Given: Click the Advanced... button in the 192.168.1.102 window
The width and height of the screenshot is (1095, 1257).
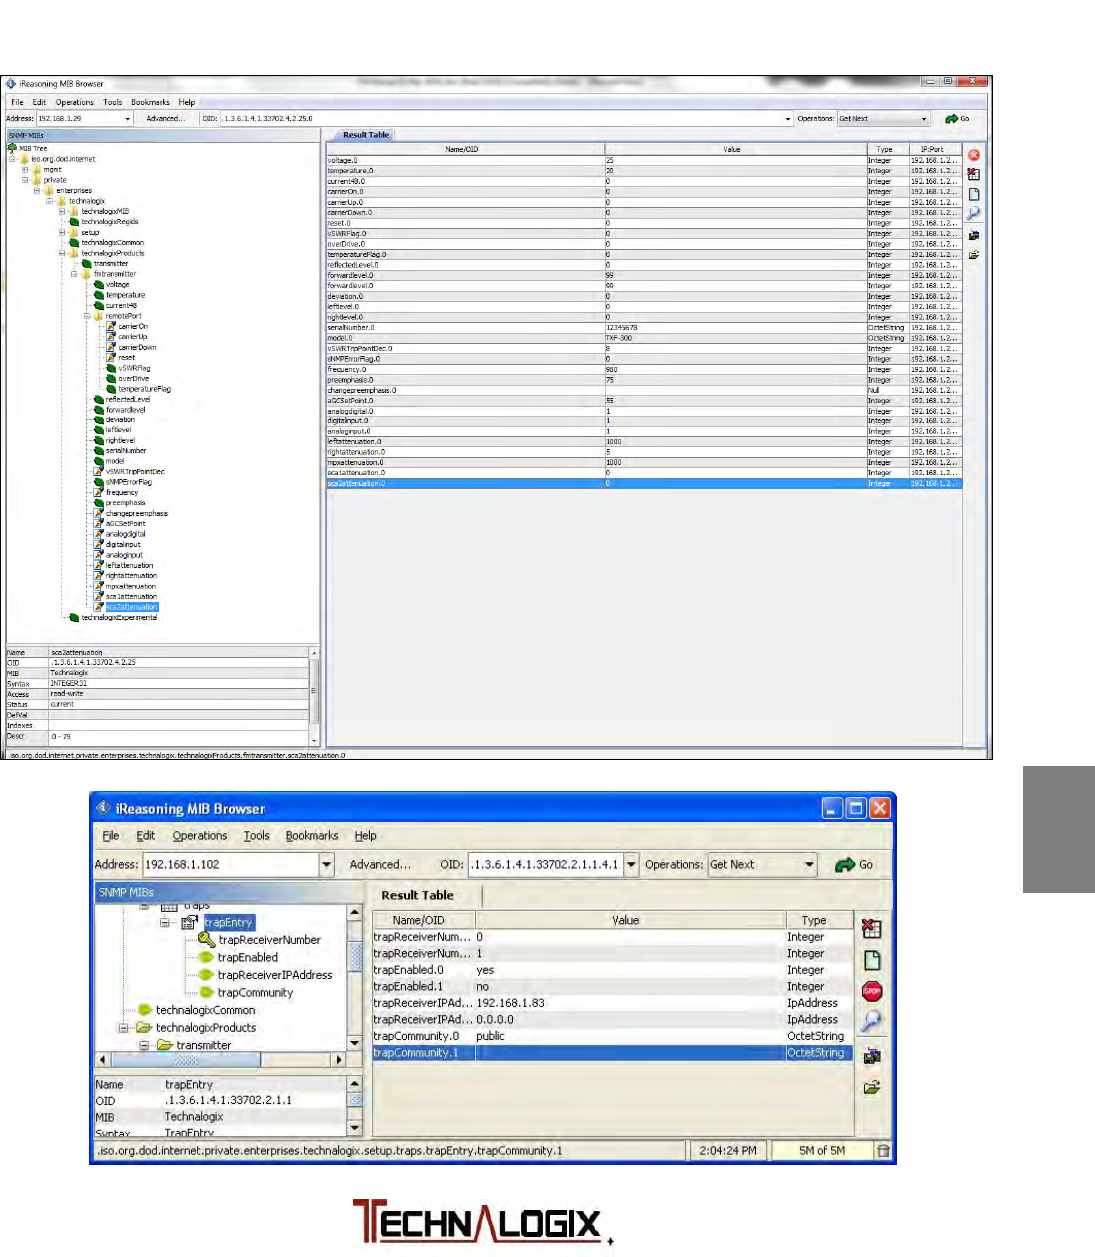Looking at the screenshot, I should click(x=380, y=865).
